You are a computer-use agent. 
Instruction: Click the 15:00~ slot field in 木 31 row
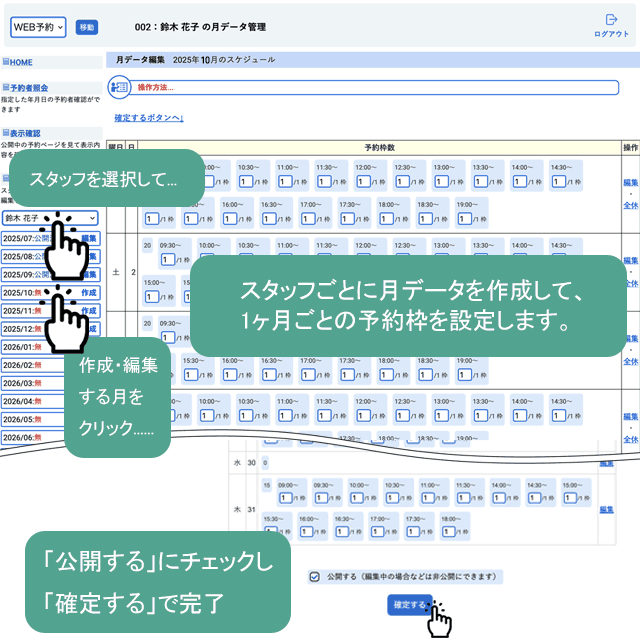[570, 498]
